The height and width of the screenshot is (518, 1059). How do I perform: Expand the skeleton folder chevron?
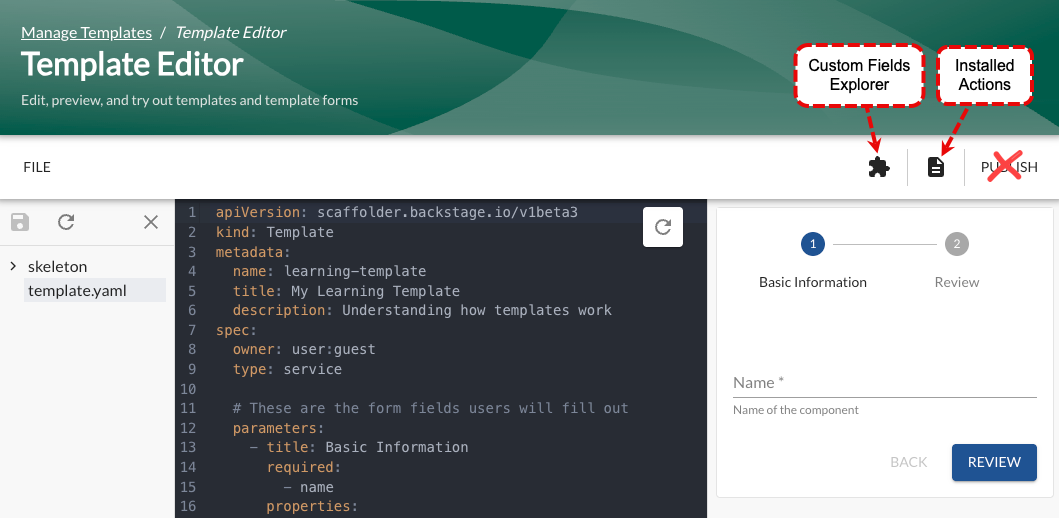click(x=12, y=266)
